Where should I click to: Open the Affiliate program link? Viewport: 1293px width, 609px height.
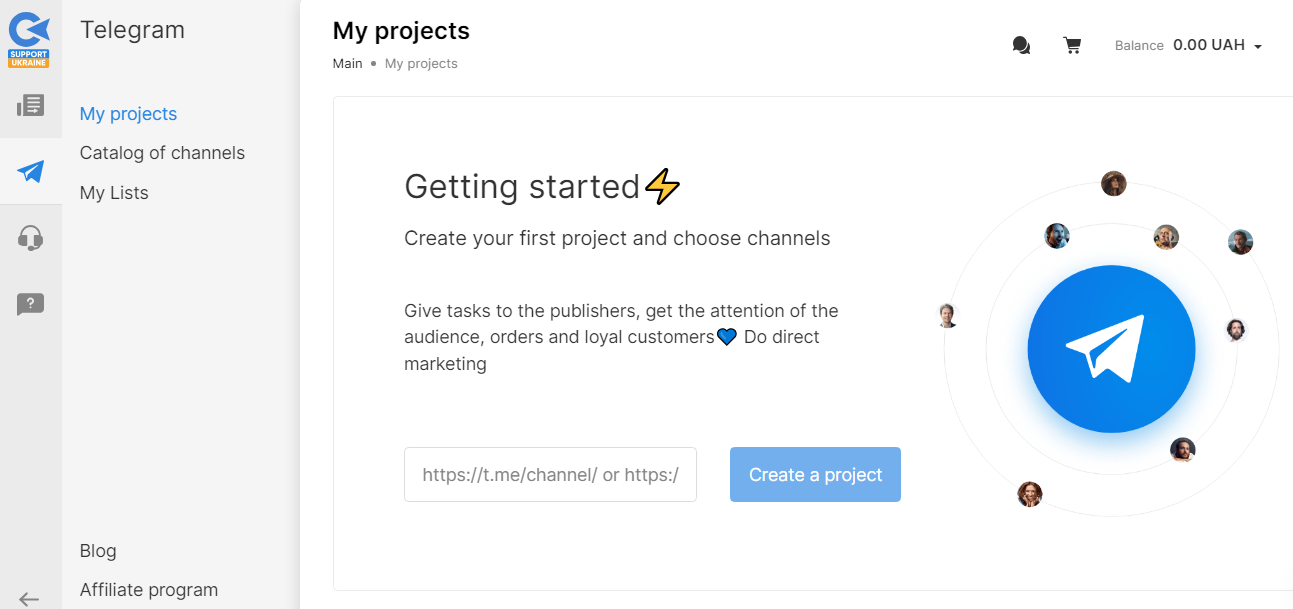coord(149,590)
